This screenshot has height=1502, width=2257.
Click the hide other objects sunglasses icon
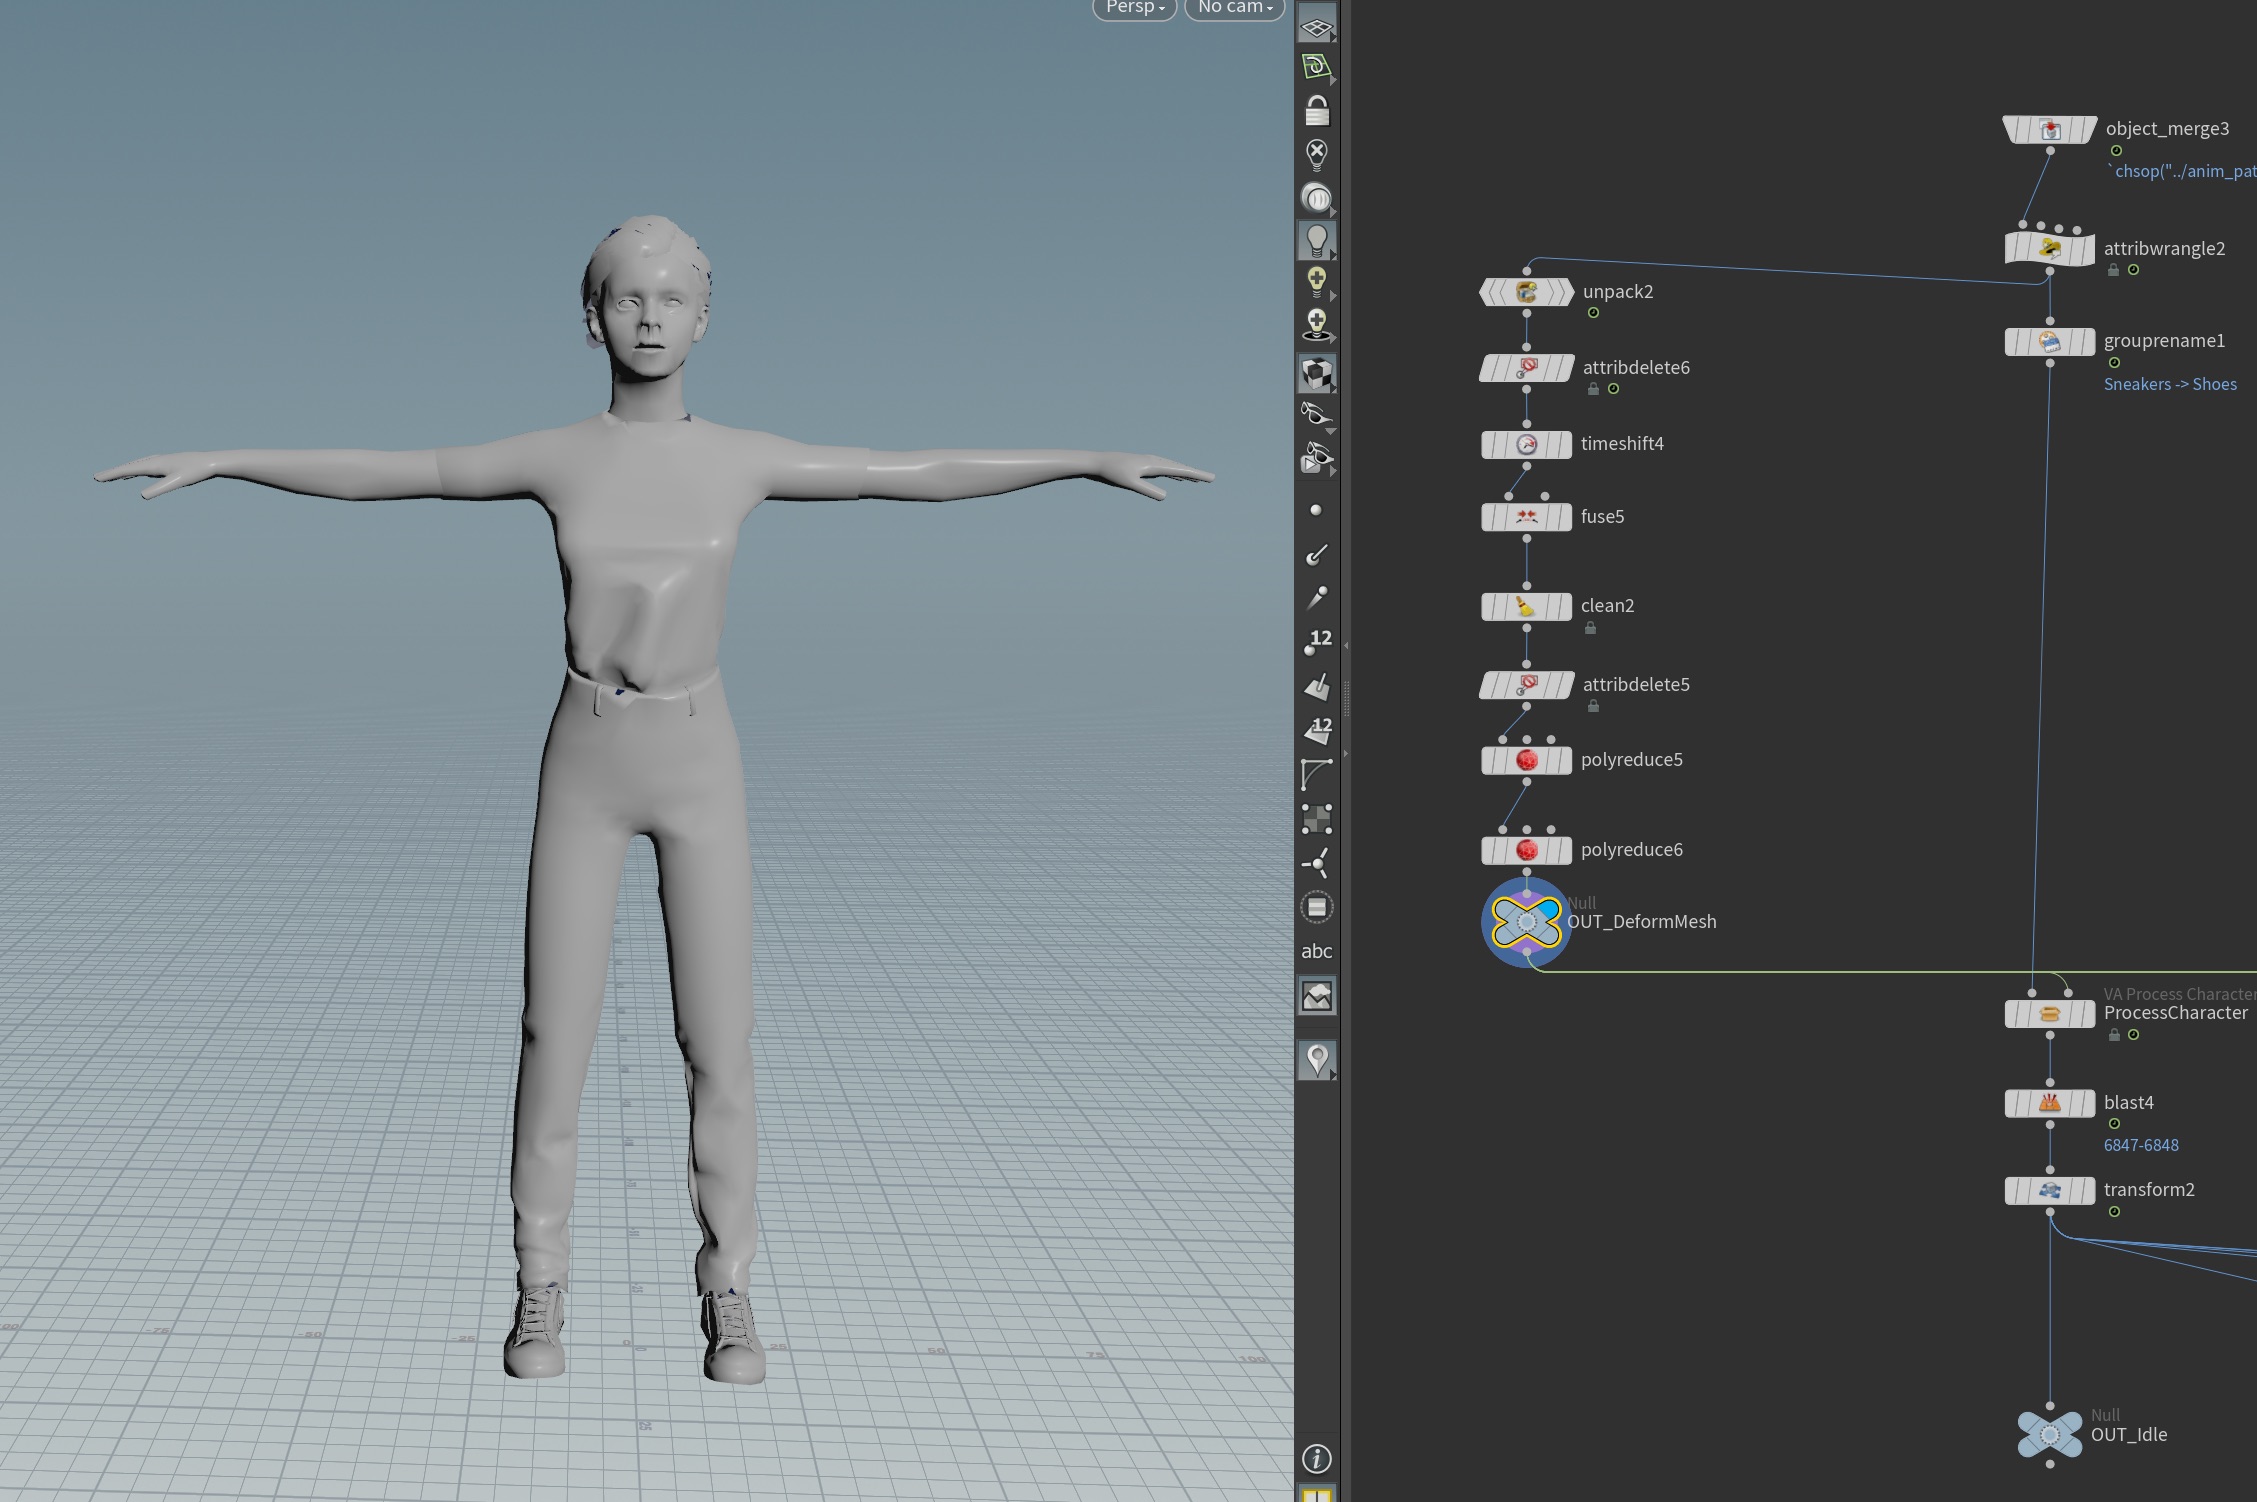point(1317,414)
